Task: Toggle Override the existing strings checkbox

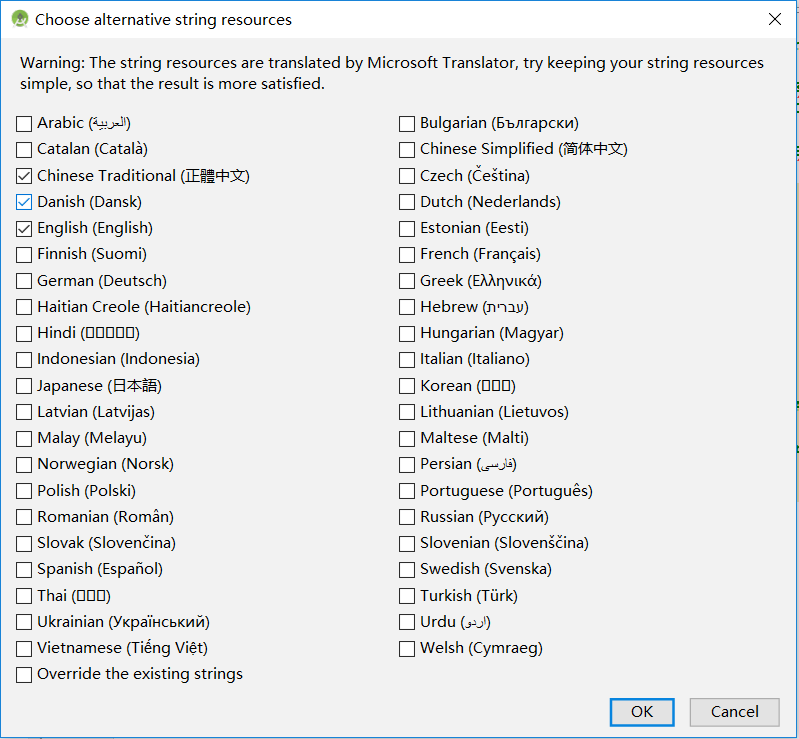Action: point(24,675)
